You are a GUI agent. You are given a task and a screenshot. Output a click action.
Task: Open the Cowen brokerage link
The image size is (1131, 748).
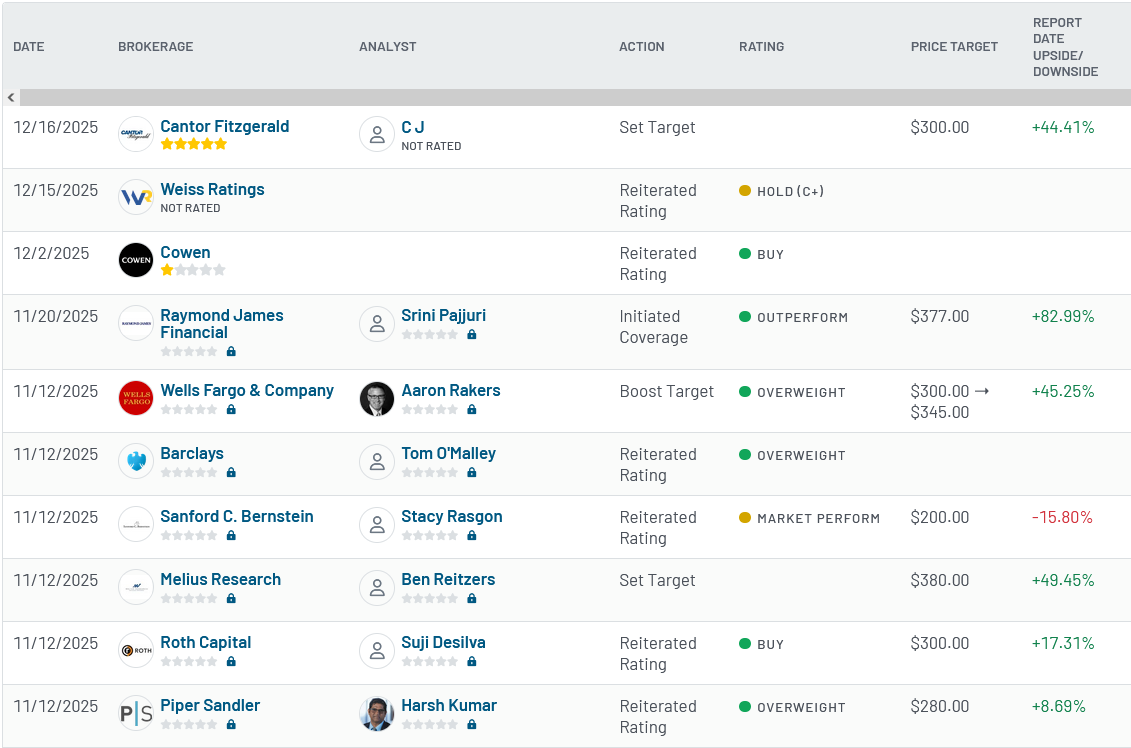[185, 252]
